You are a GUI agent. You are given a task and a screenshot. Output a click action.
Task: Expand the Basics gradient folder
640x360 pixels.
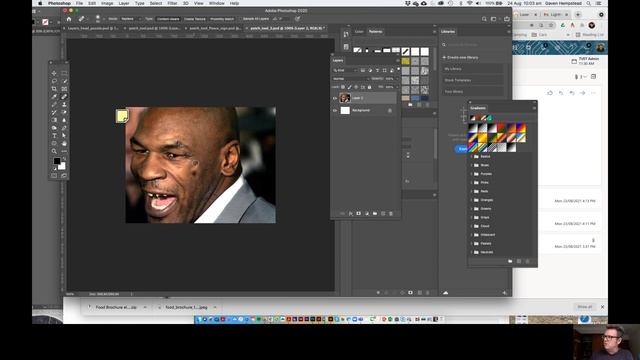(x=472, y=156)
